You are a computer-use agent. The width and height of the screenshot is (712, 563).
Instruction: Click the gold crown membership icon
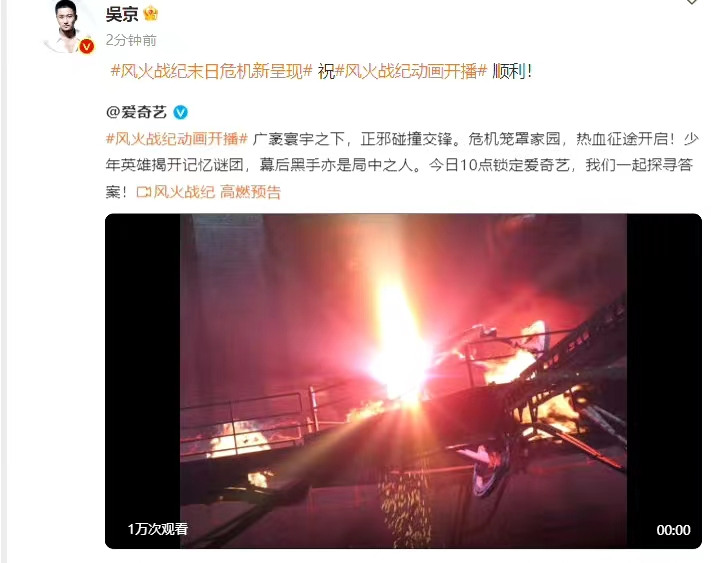(150, 14)
